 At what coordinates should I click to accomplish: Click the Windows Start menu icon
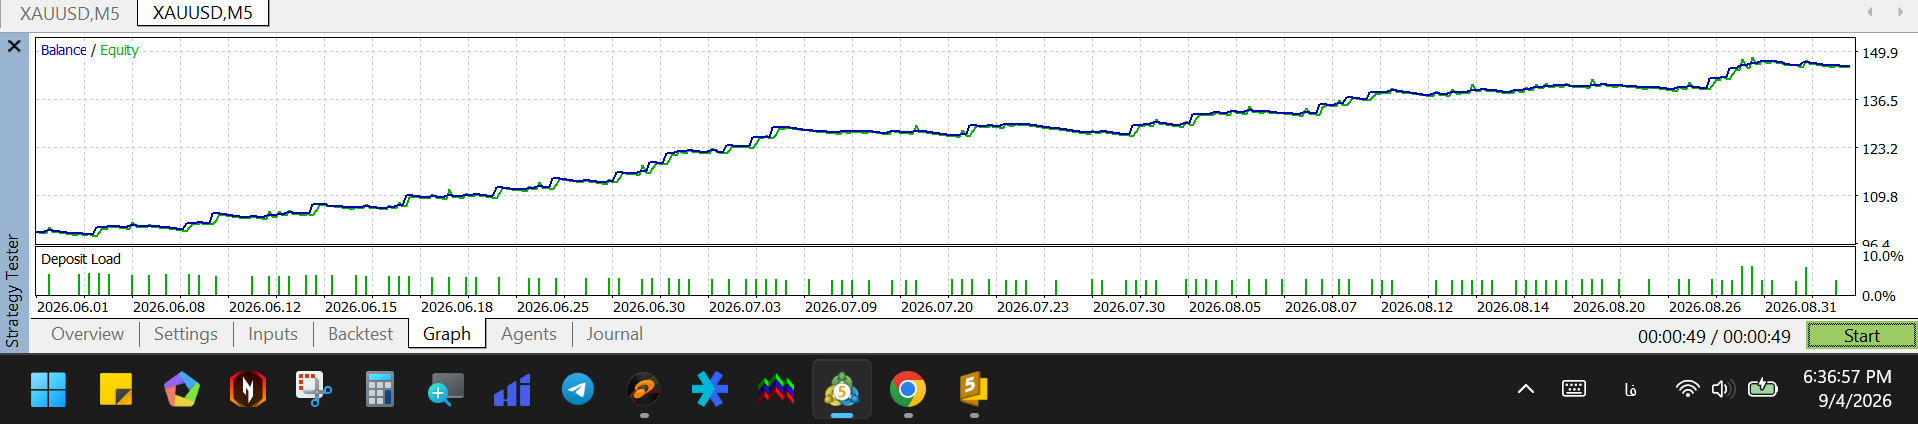click(48, 389)
